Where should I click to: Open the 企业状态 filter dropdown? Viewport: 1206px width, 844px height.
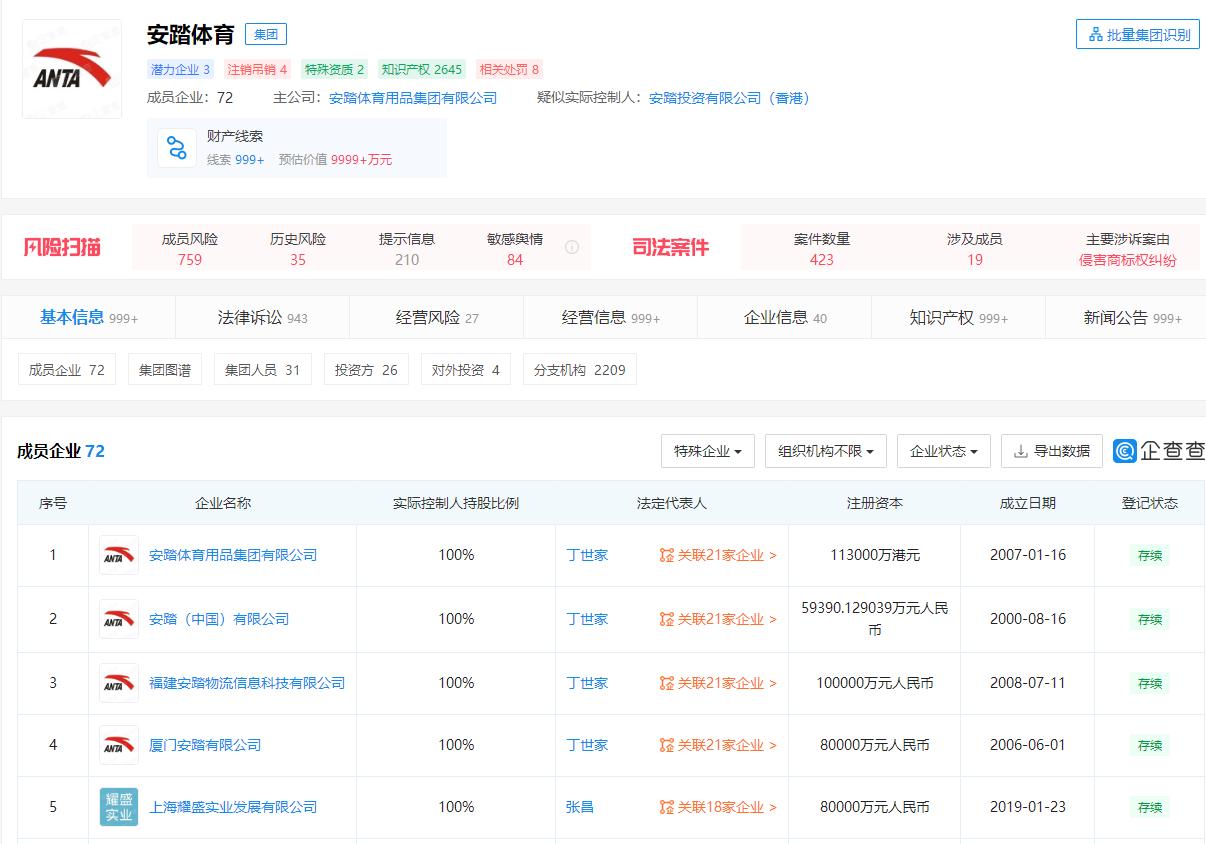tap(943, 451)
